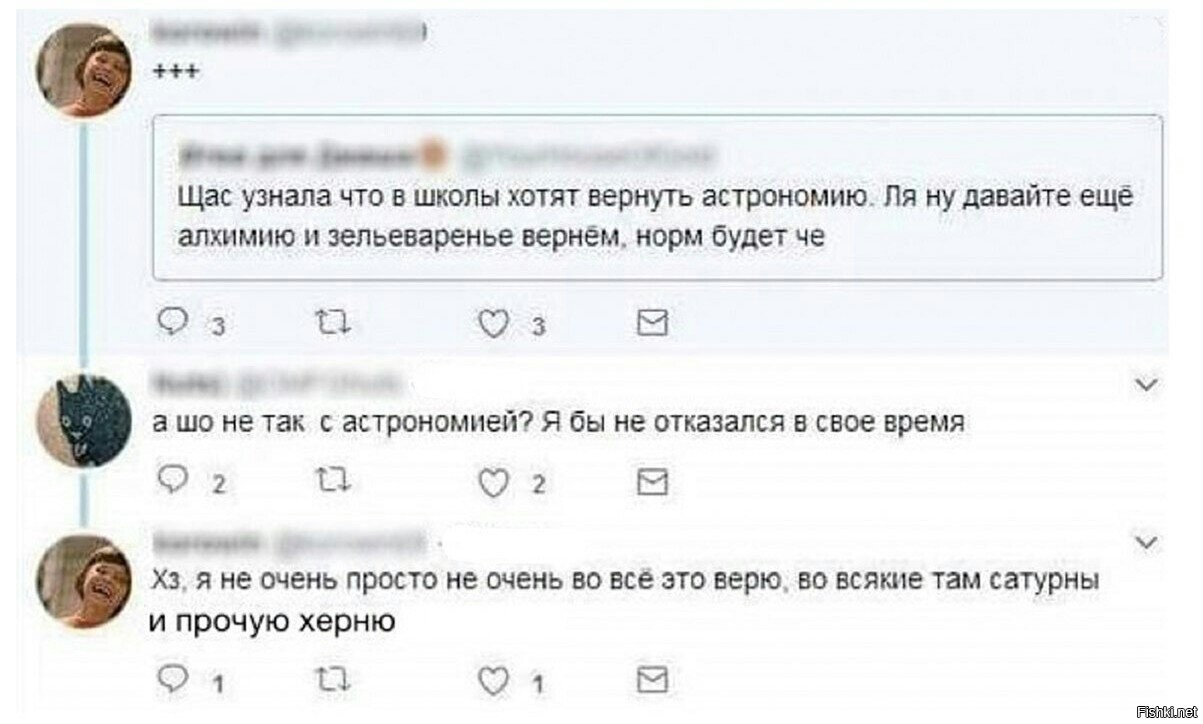
Task: Expand options menu on the last tweet
Action: coord(1148,543)
